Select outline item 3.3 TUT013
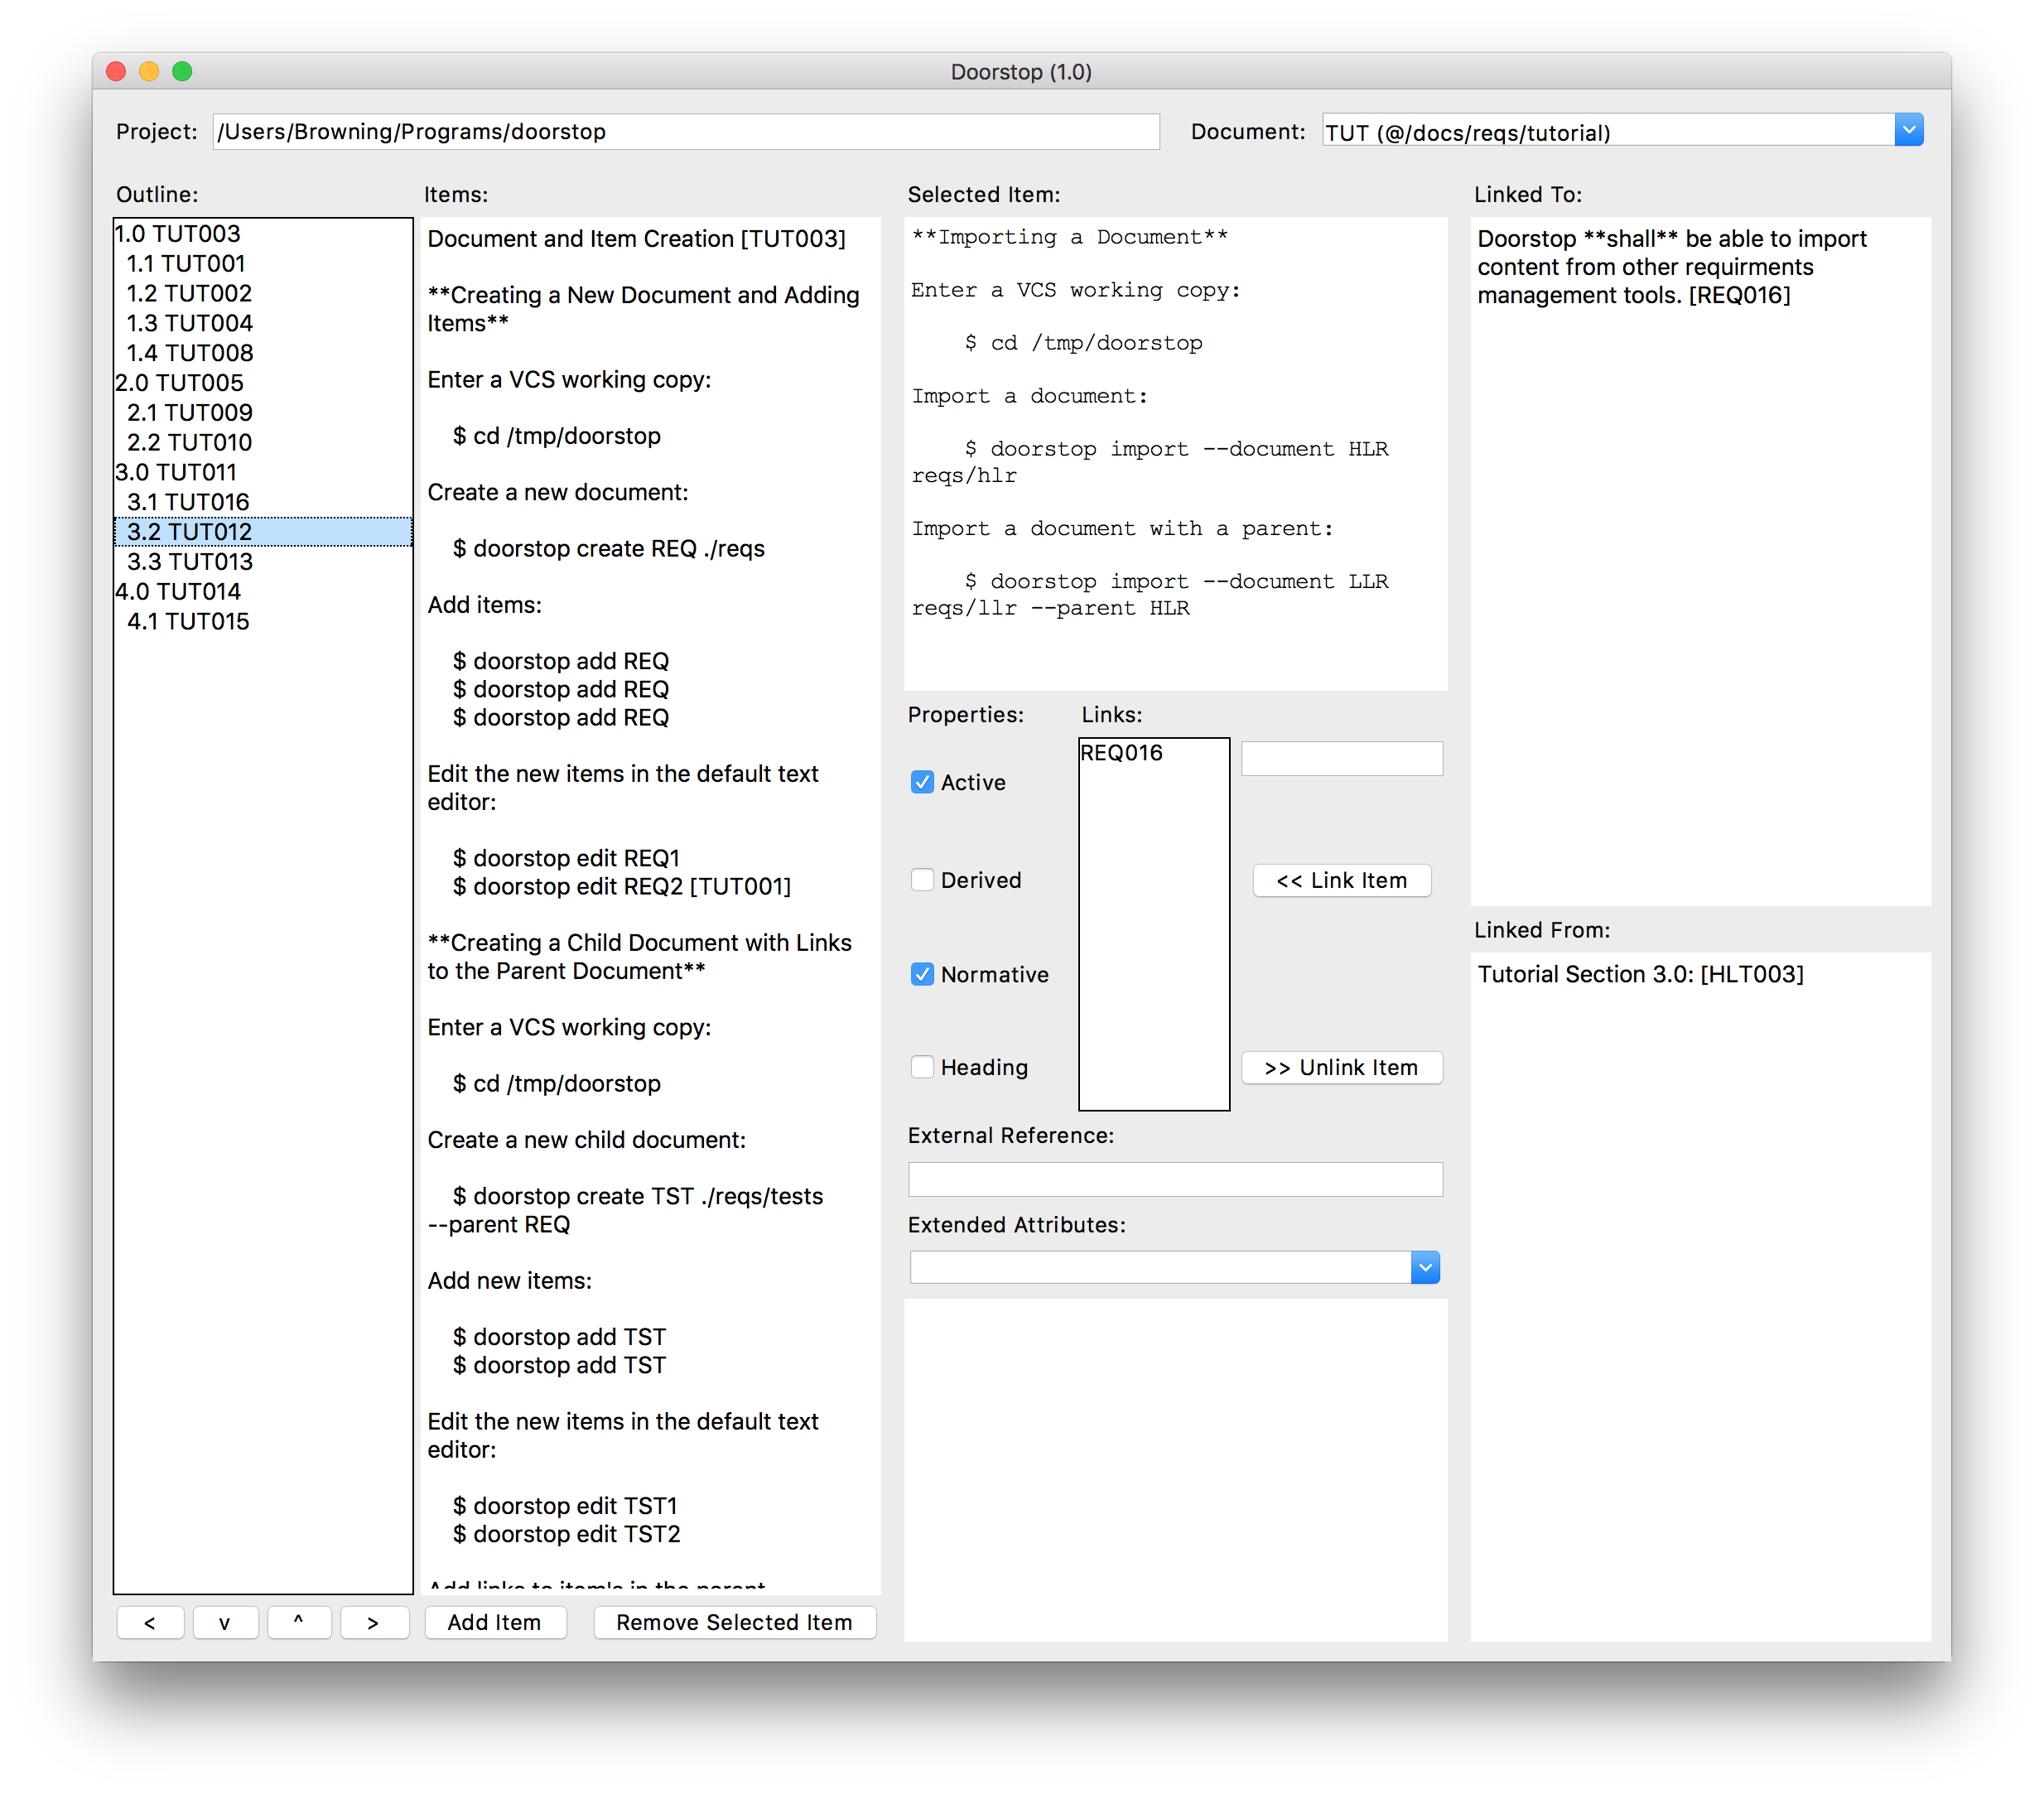Viewport: 2044px width, 1794px height. coord(263,561)
